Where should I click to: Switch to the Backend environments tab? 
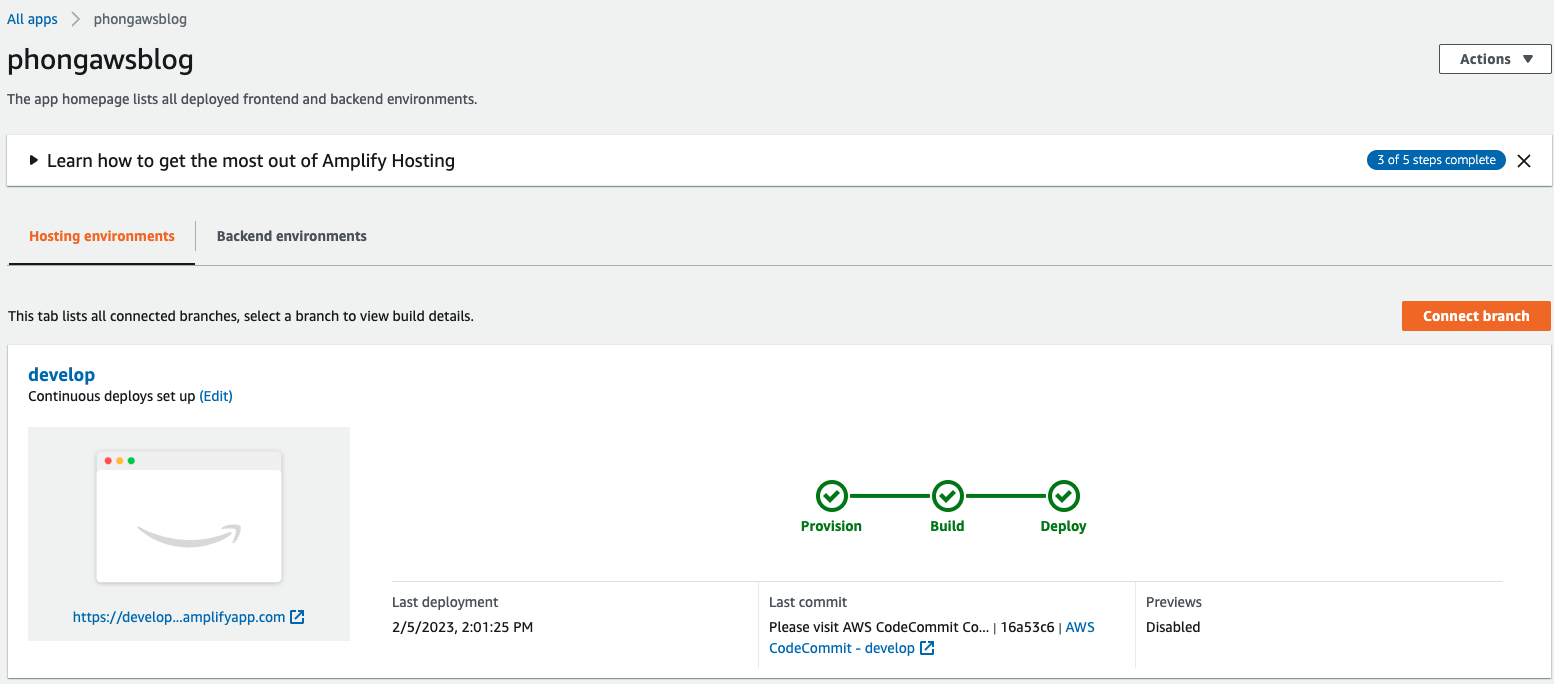click(x=291, y=236)
